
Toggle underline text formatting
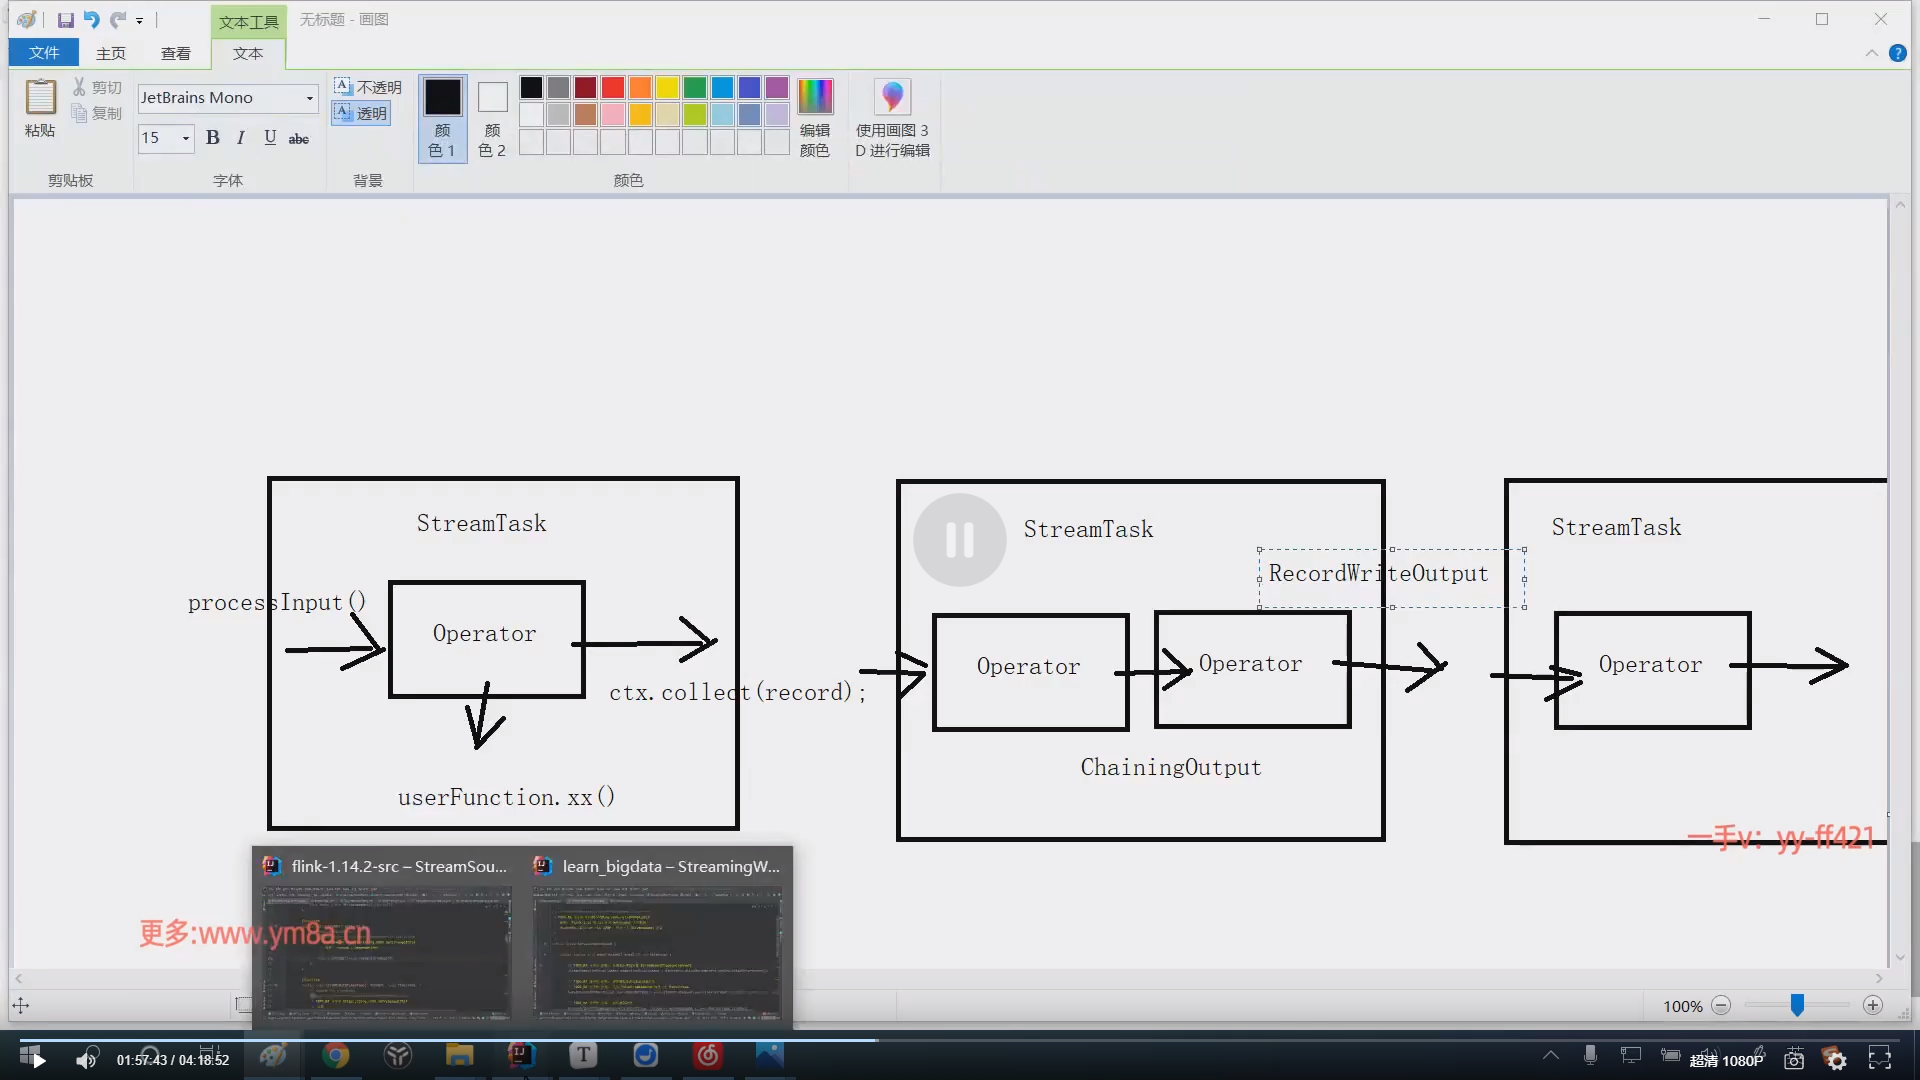tap(270, 138)
